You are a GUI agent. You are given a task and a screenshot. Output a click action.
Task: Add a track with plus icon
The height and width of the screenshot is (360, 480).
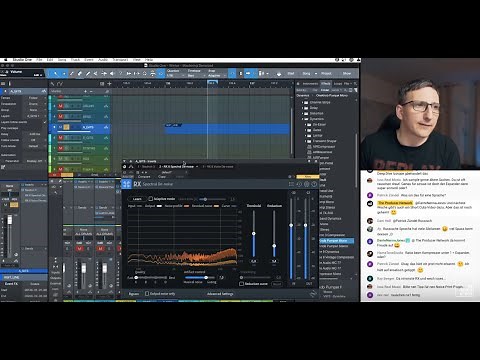click(x=109, y=84)
